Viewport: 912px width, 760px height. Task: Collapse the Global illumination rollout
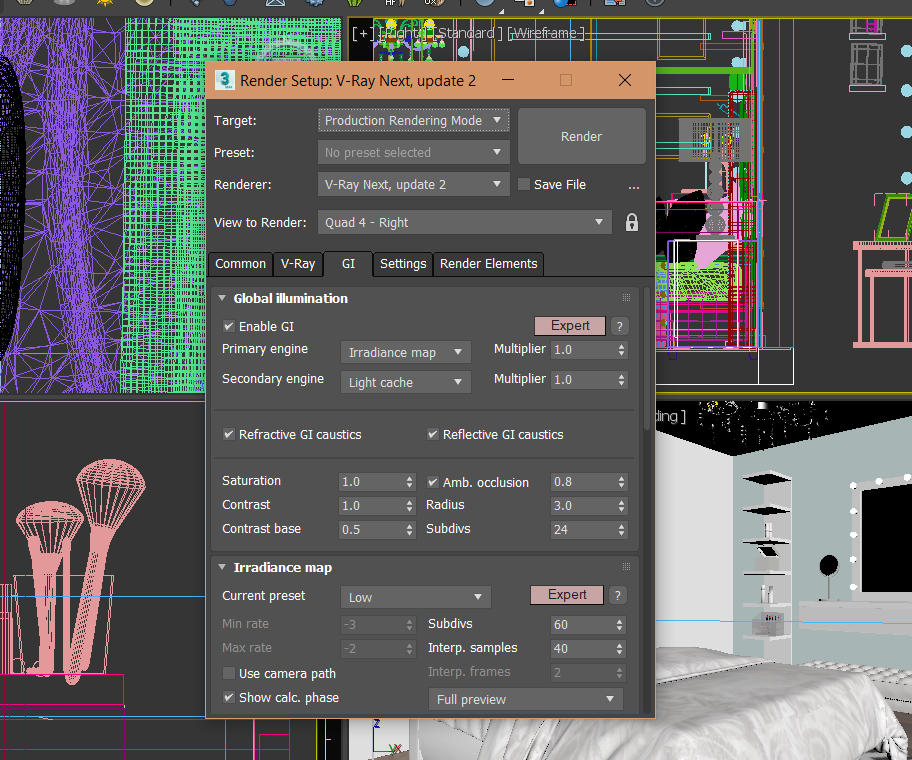pyautogui.click(x=222, y=298)
